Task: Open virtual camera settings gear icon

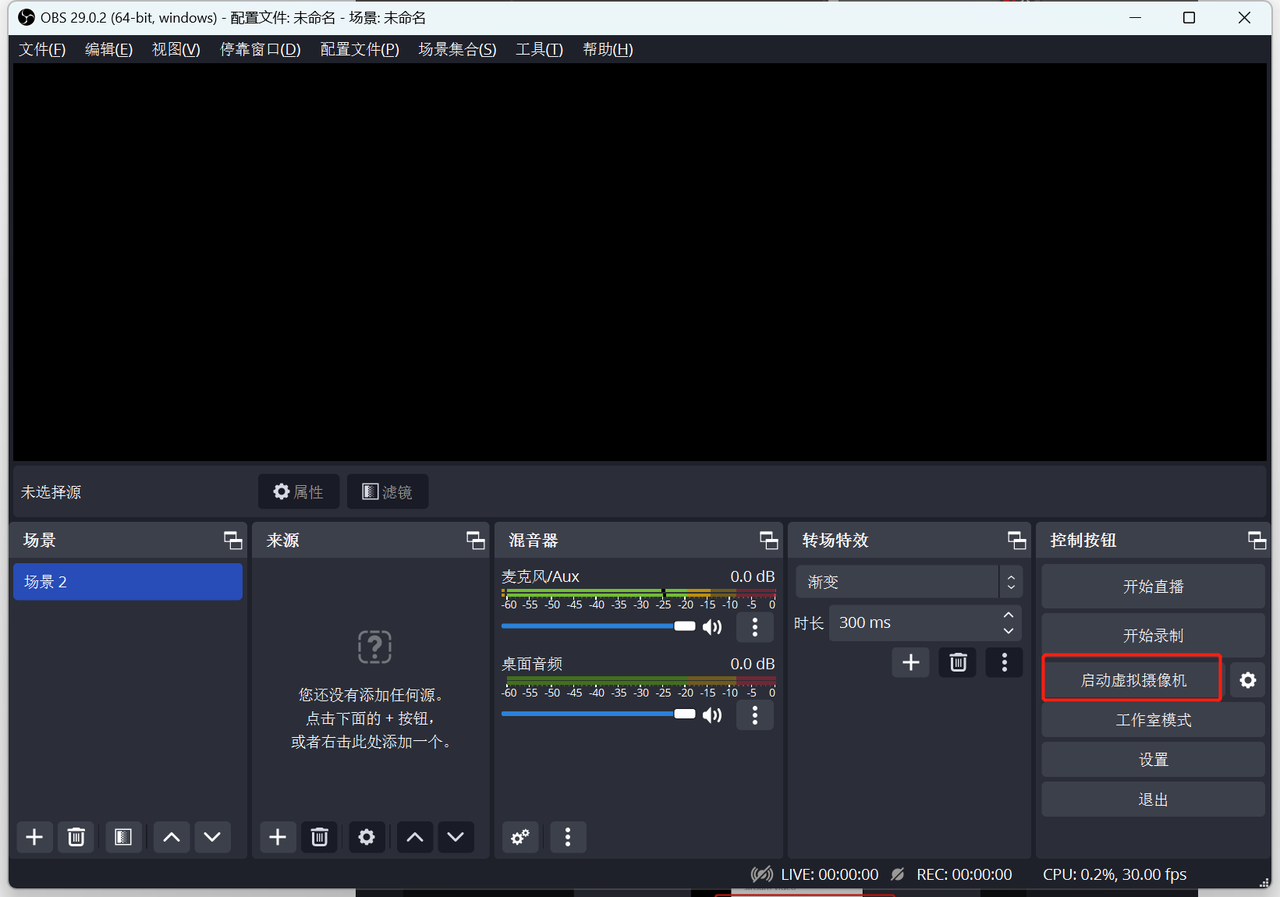Action: [x=1247, y=679]
